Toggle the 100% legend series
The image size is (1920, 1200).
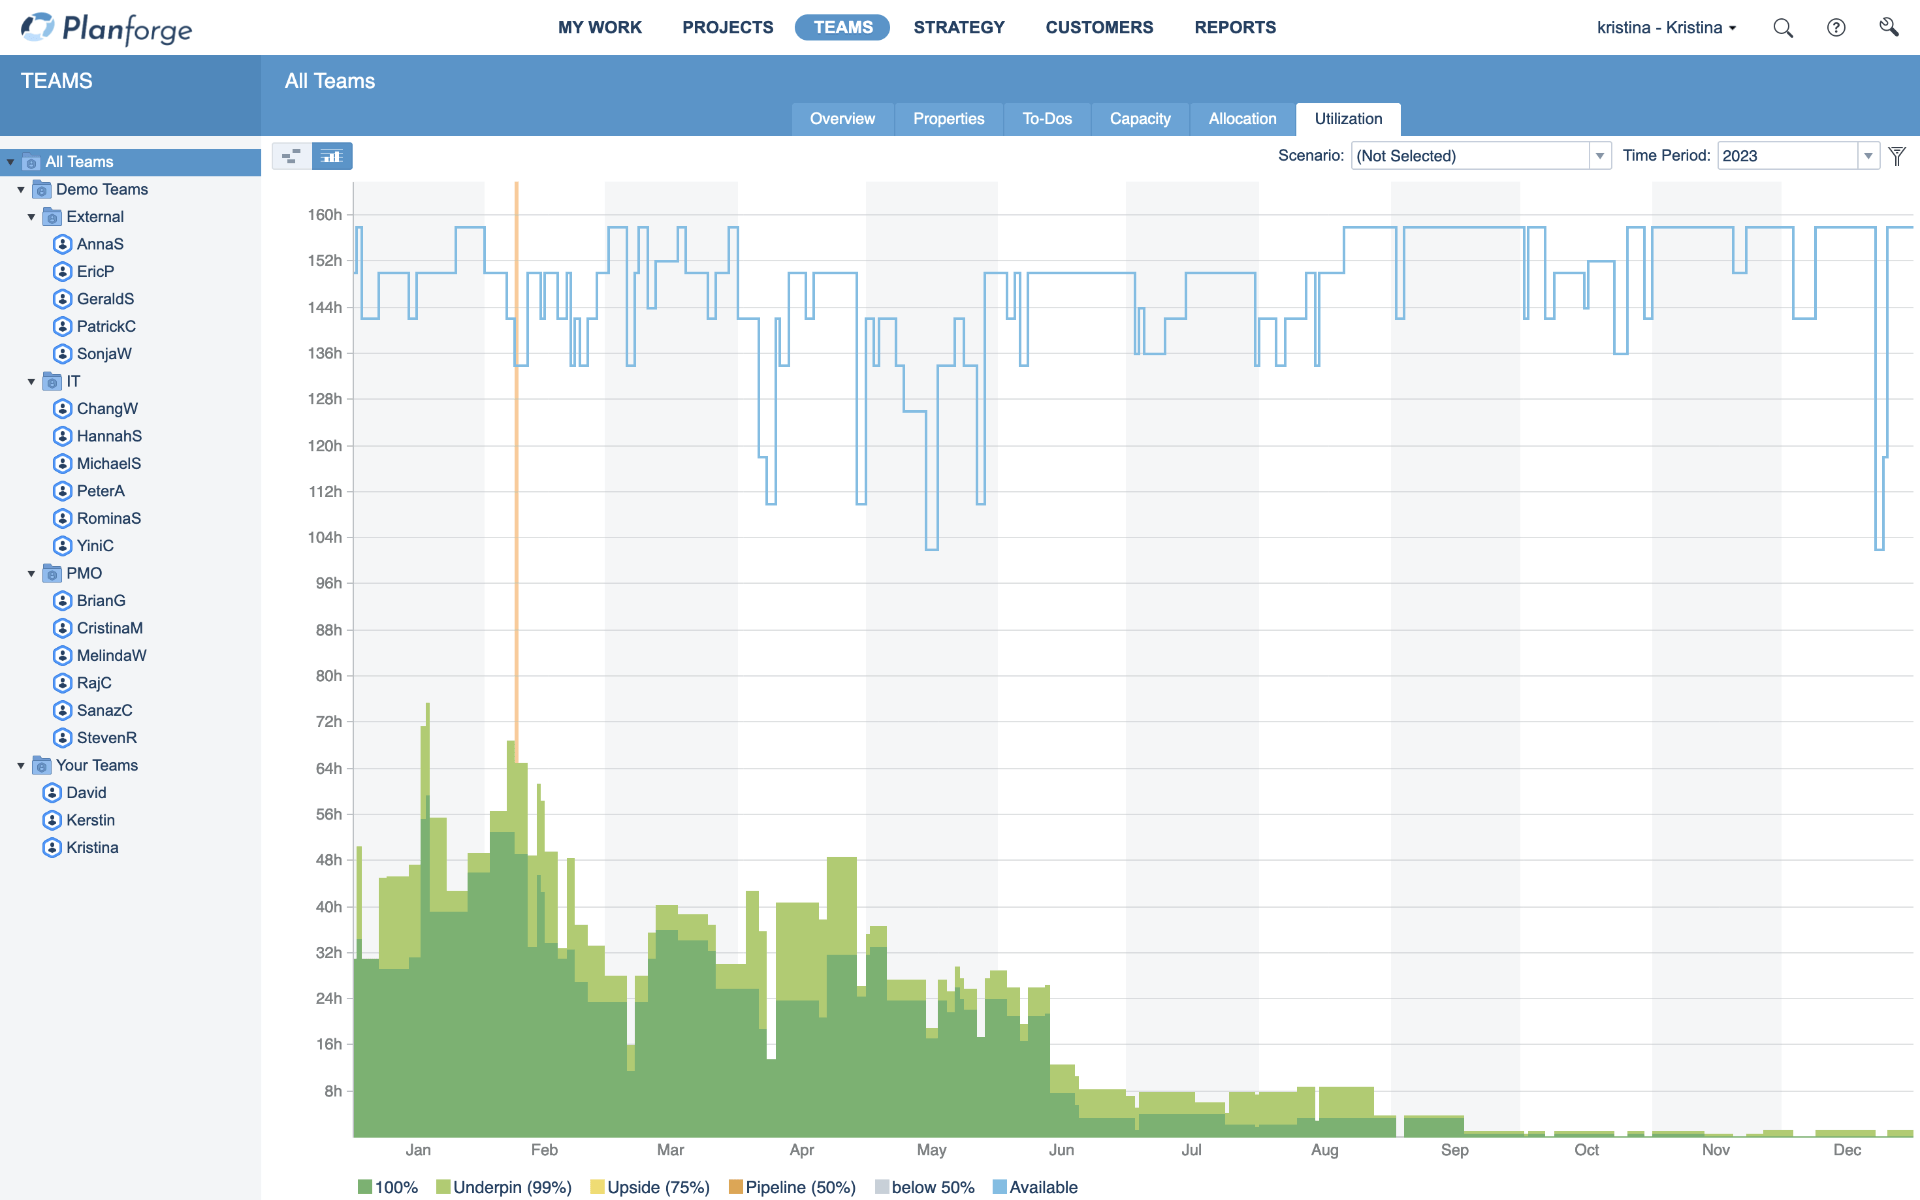[388, 1187]
